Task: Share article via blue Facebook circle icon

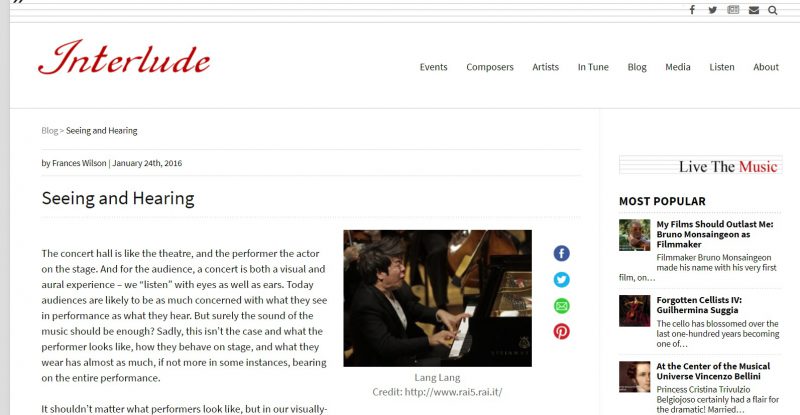Action: [561, 253]
